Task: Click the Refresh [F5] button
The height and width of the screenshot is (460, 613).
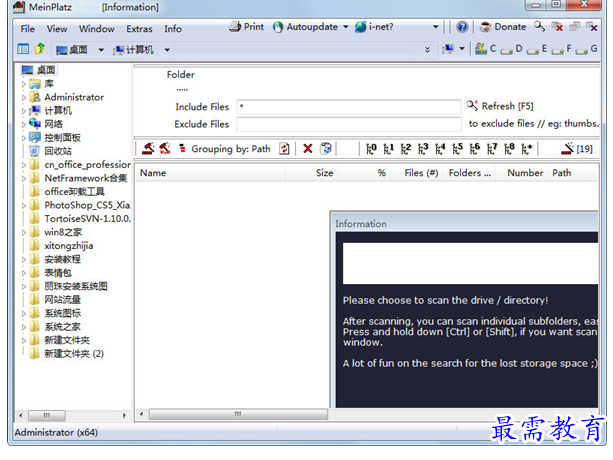Action: (500, 106)
